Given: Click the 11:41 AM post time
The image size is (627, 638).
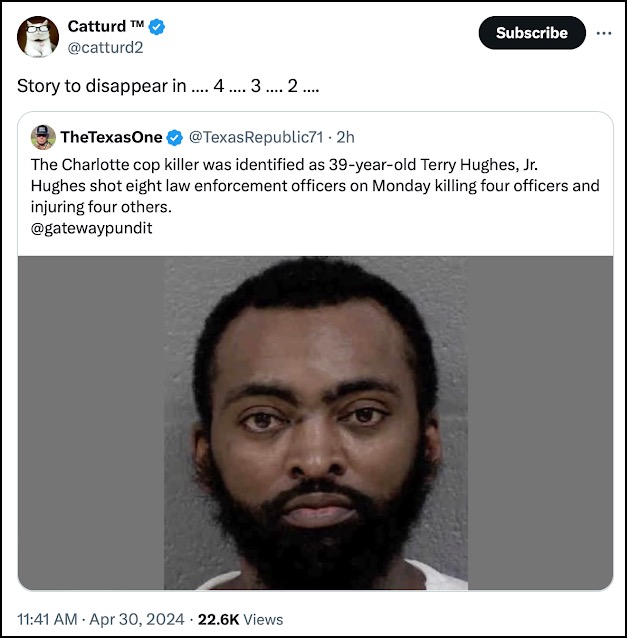Looking at the screenshot, I should click(46, 619).
